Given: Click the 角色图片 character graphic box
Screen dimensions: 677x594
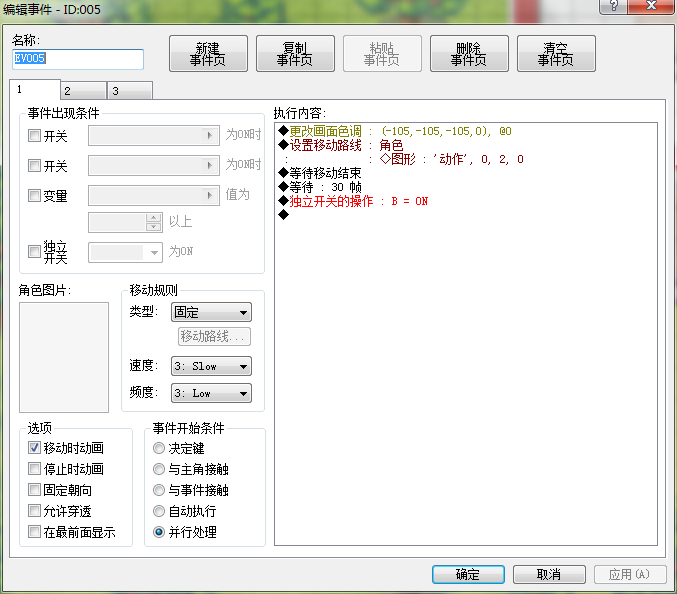Looking at the screenshot, I should 64,357.
